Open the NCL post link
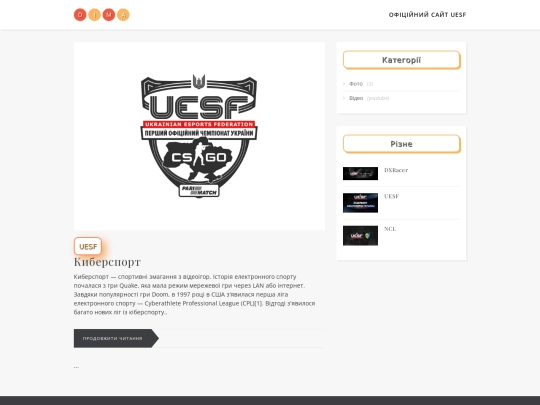The height and width of the screenshot is (405, 540). (x=390, y=229)
